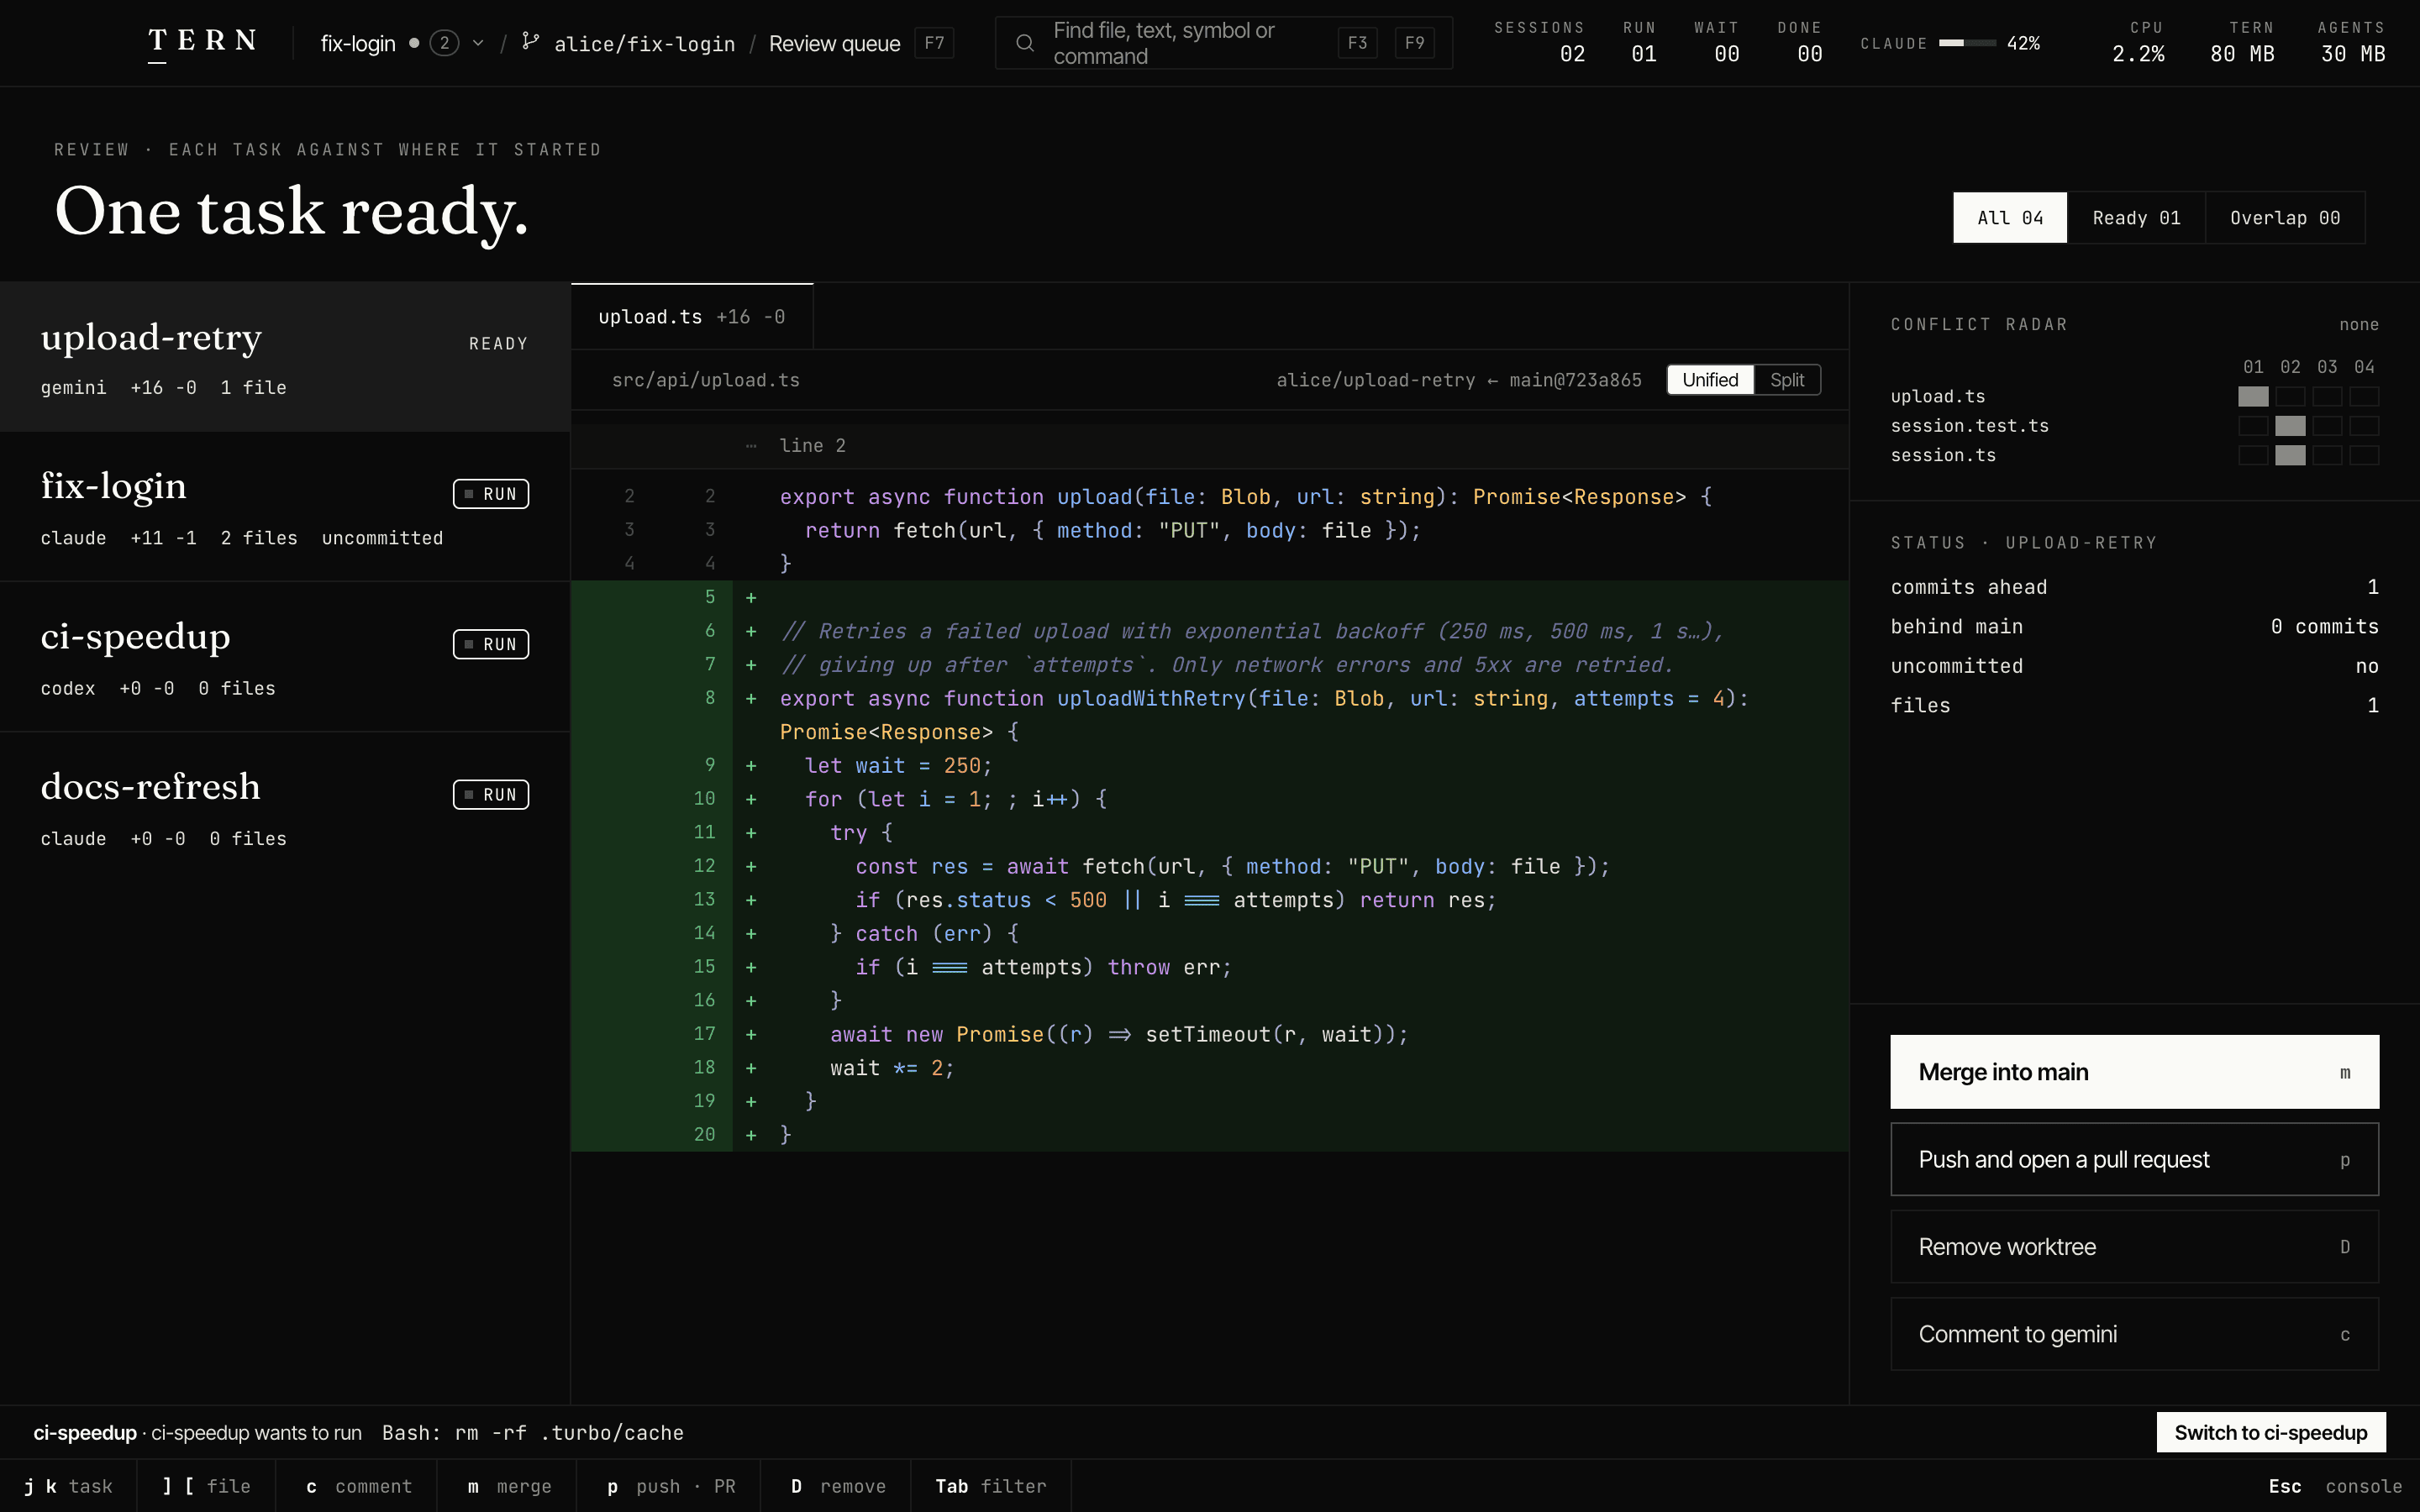Screen dimensions: 2420x1512
Task: Click the p push · PR footer shortcut
Action: coord(671,1486)
